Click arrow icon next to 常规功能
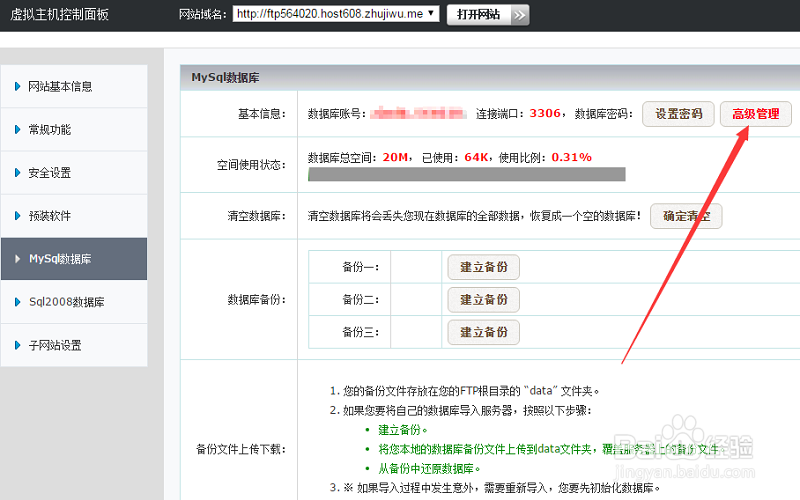Image resolution: width=800 pixels, height=500 pixels. click(17, 130)
